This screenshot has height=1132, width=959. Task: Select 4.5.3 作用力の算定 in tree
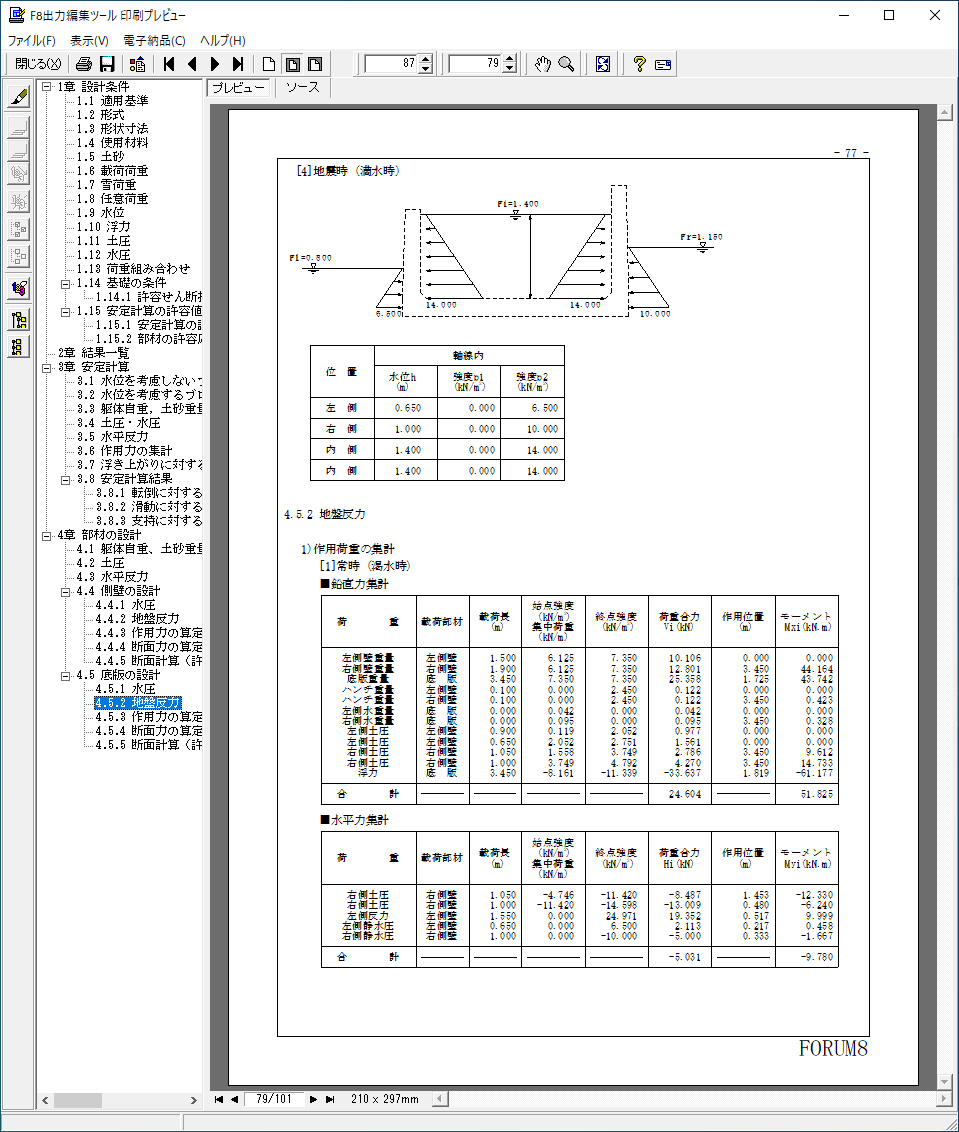(x=149, y=717)
